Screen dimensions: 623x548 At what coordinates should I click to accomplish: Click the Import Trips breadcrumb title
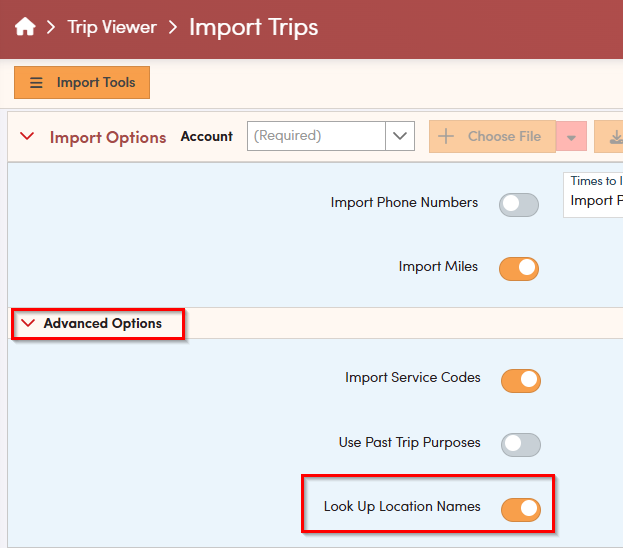[x=253, y=28]
